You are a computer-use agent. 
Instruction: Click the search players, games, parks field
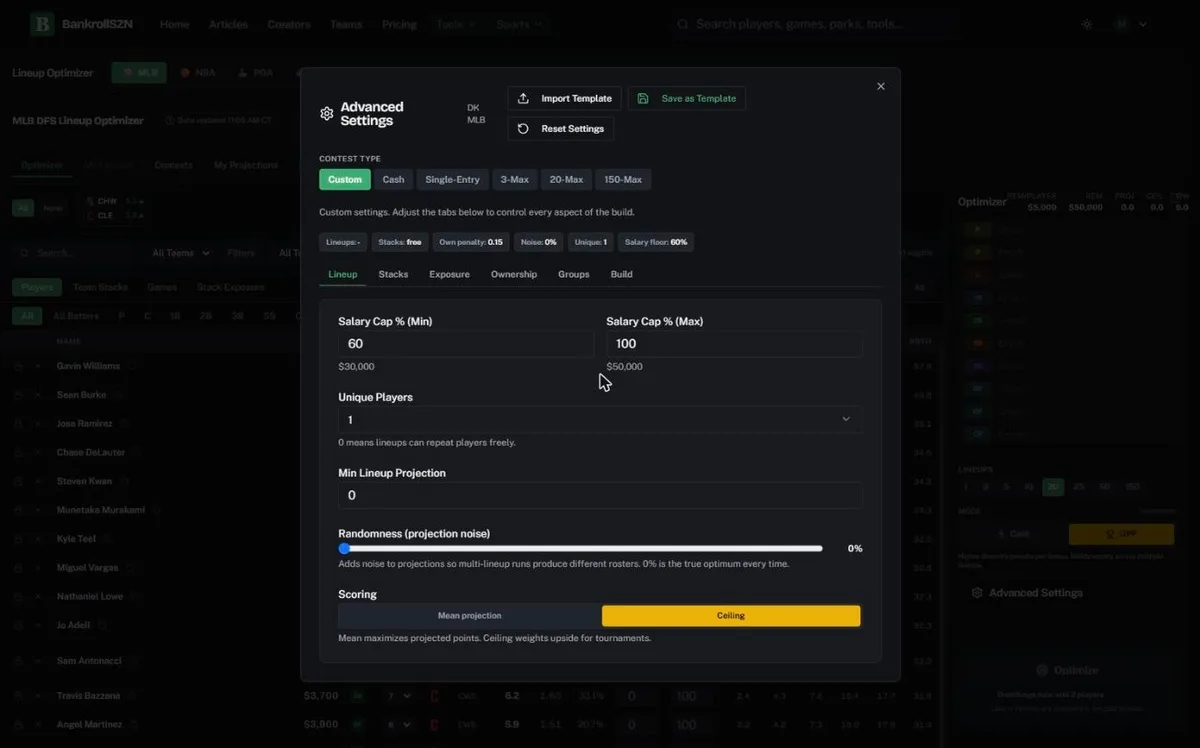pyautogui.click(x=815, y=24)
